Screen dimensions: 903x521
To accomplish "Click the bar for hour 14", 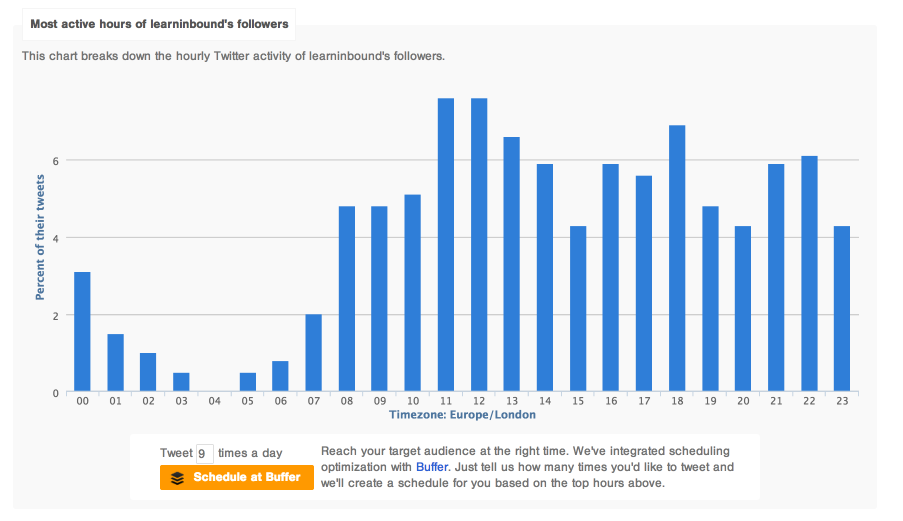I will (545, 278).
